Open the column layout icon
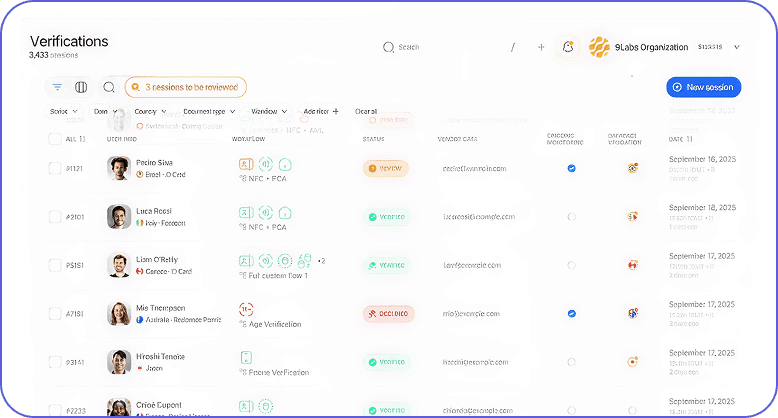The image size is (778, 418). click(81, 87)
